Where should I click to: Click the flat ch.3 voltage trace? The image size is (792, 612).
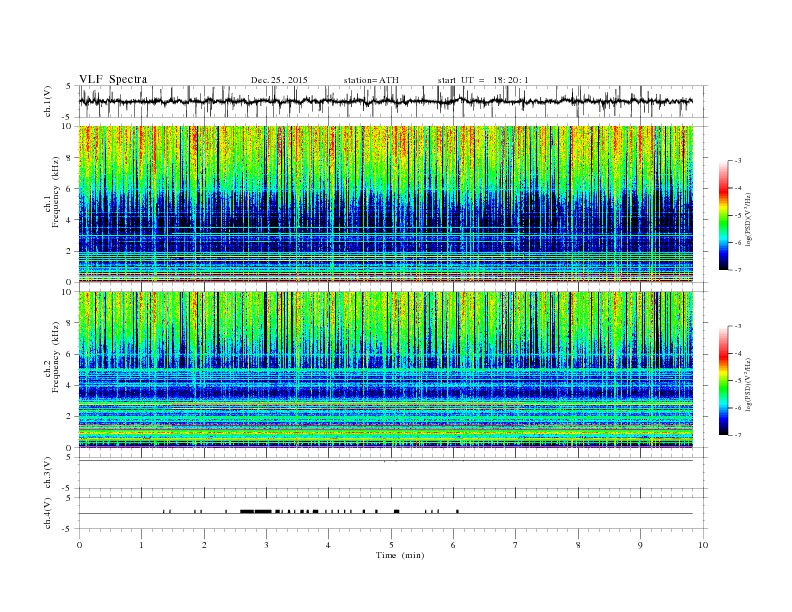point(386,461)
